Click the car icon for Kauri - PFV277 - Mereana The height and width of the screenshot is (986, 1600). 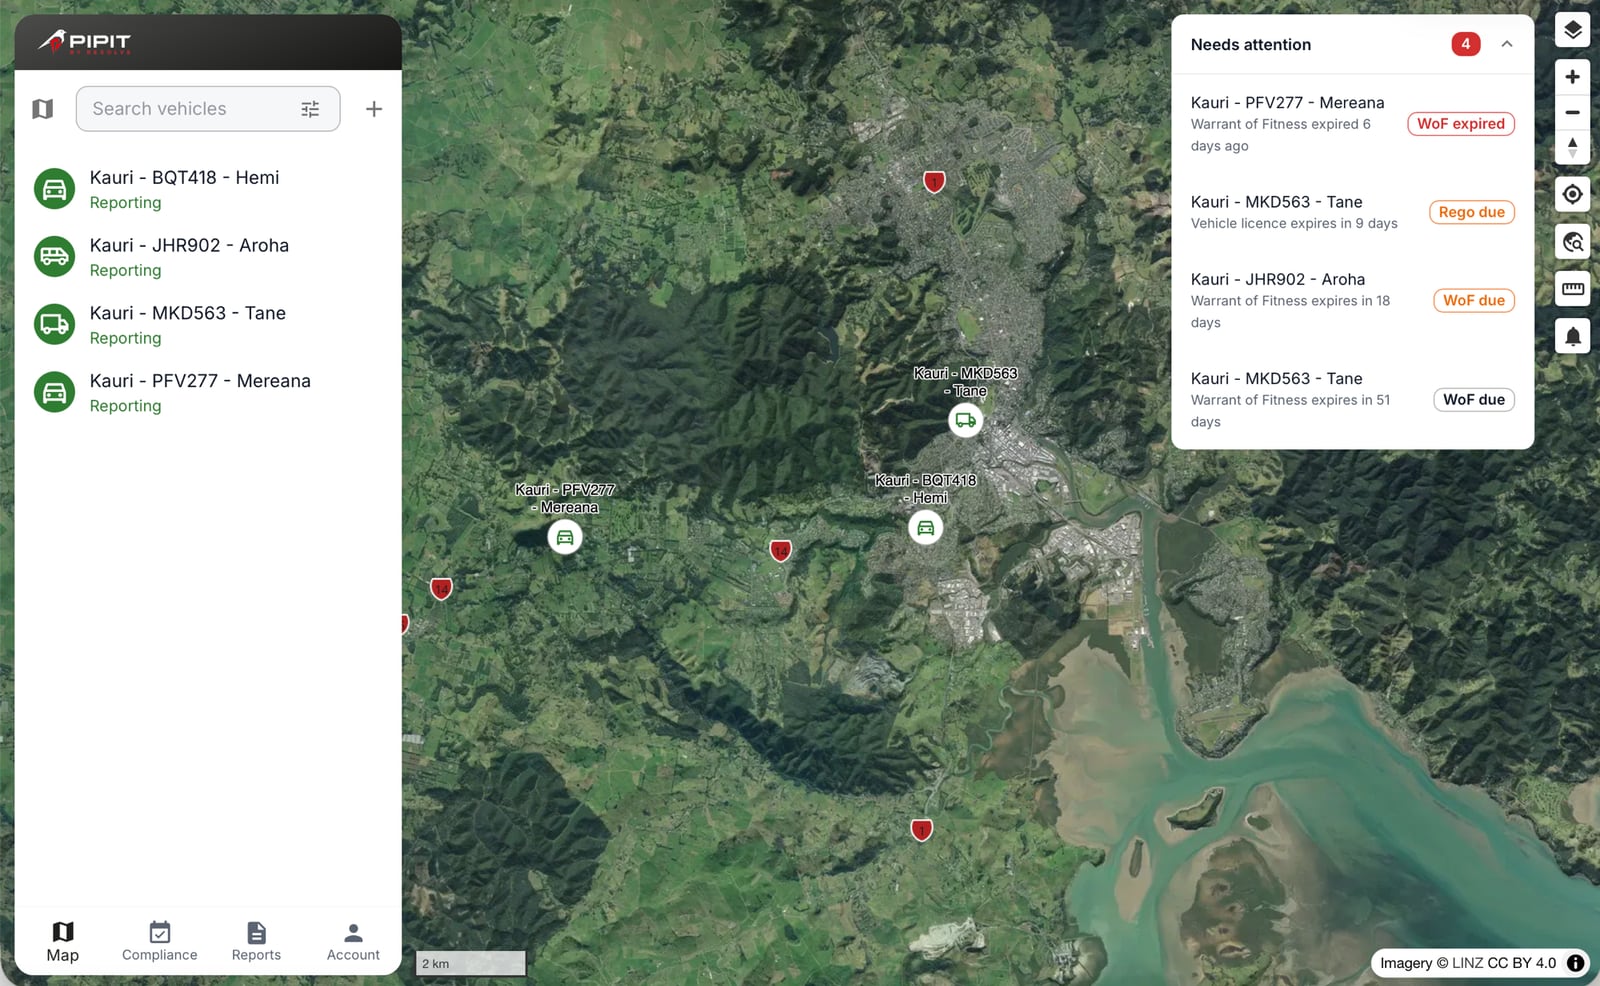click(55, 393)
